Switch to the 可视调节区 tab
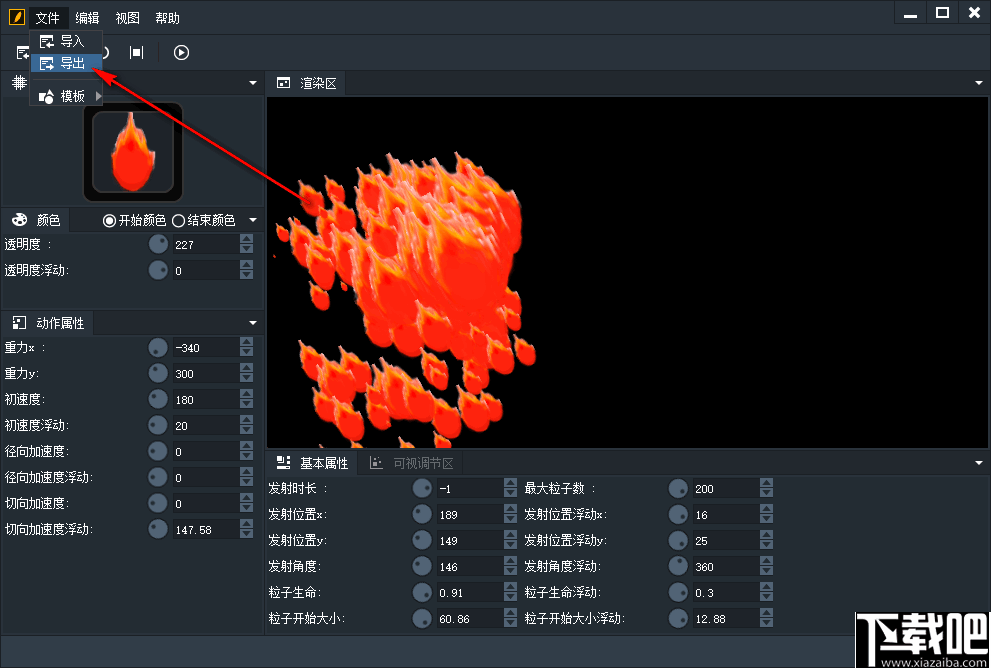The height and width of the screenshot is (668, 991). click(x=411, y=463)
